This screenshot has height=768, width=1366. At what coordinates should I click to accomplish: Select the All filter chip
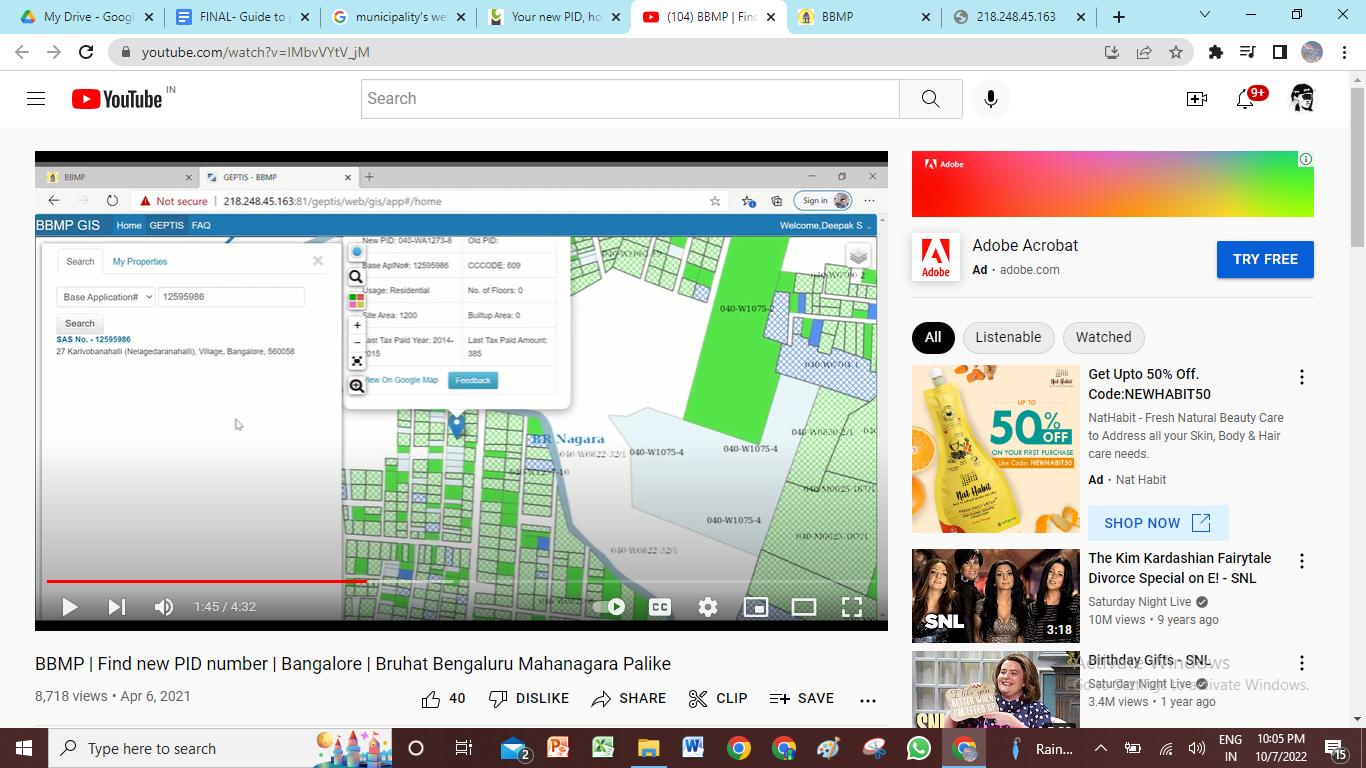pyautogui.click(x=933, y=337)
